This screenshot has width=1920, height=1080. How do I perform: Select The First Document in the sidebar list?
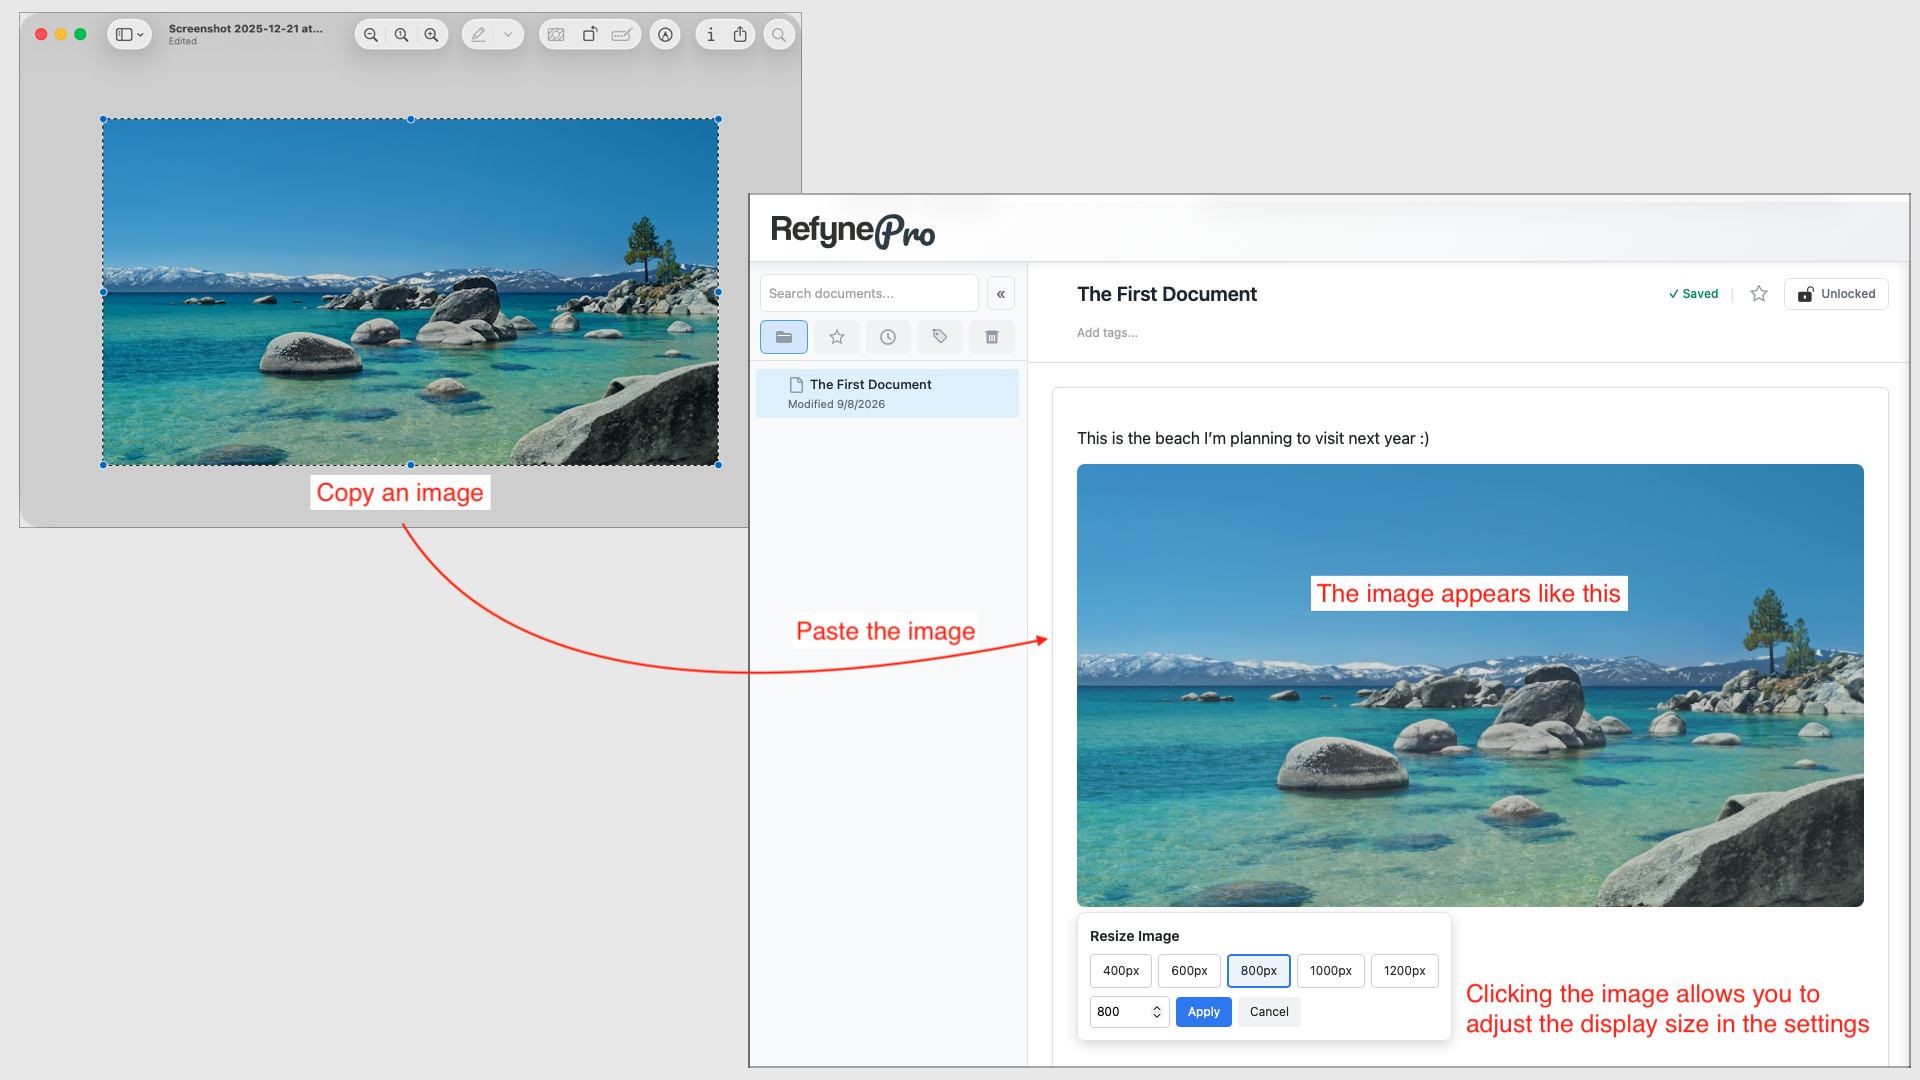coord(887,393)
